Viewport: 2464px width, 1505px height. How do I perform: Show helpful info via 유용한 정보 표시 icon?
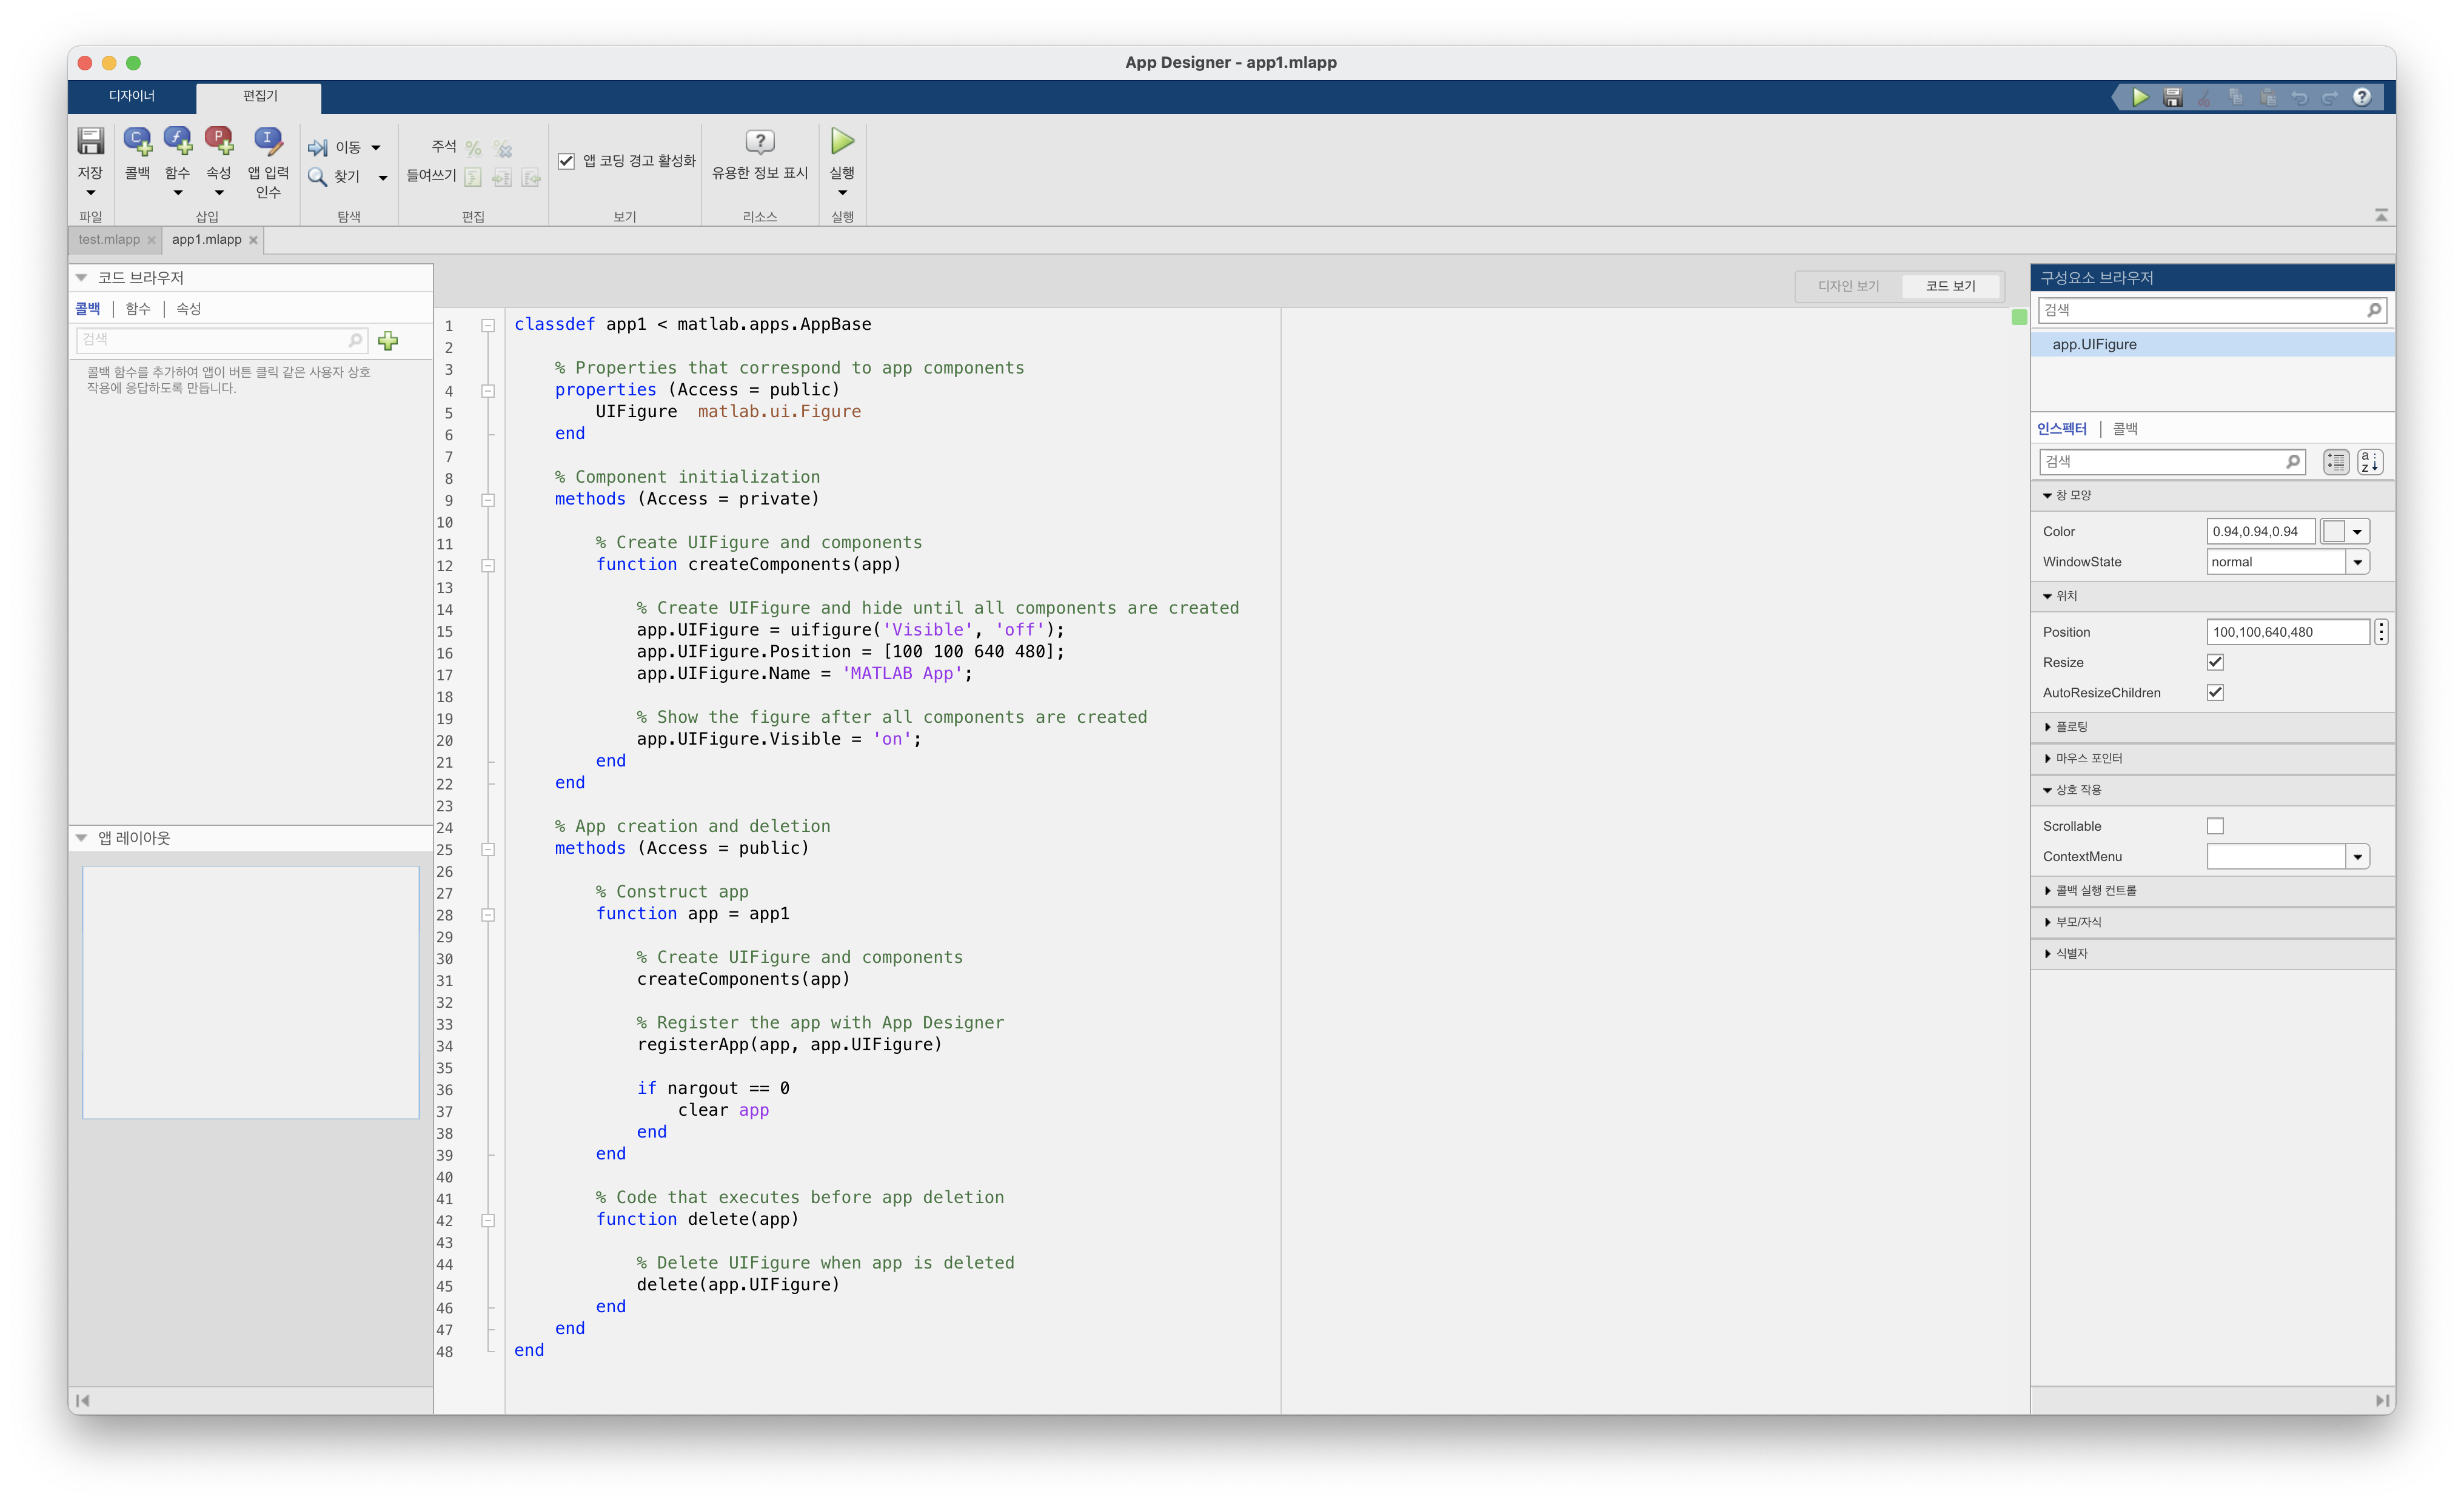(x=760, y=141)
